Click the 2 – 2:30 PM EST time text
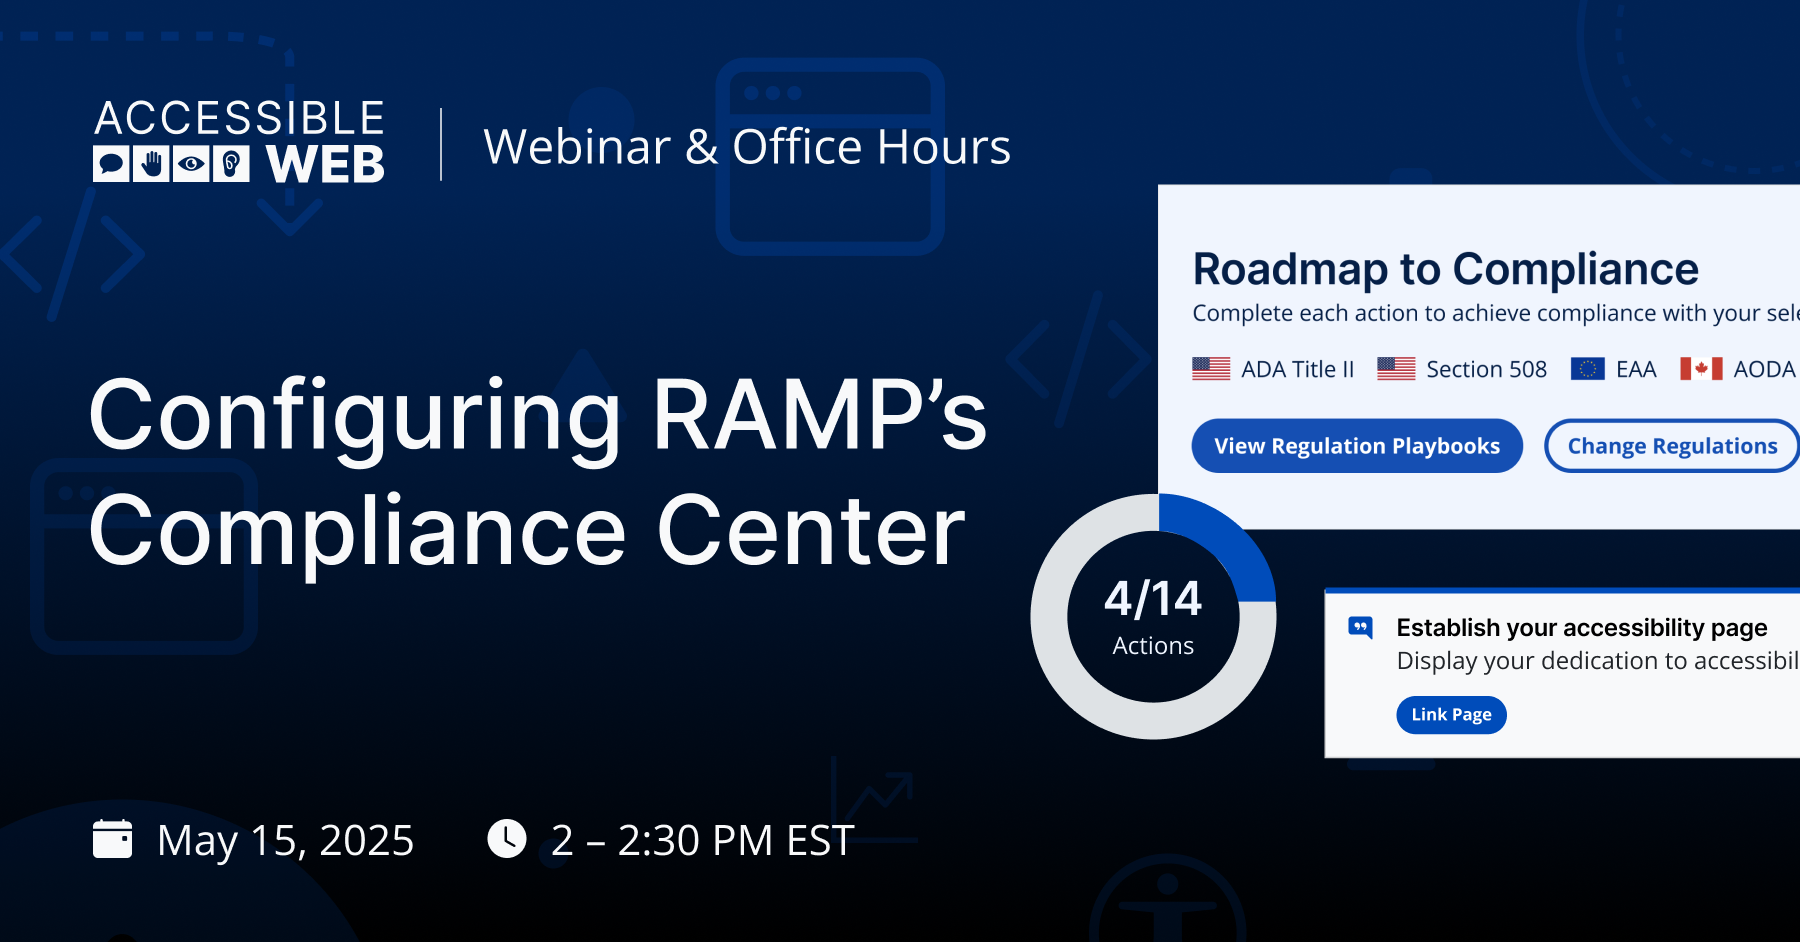 coord(702,840)
